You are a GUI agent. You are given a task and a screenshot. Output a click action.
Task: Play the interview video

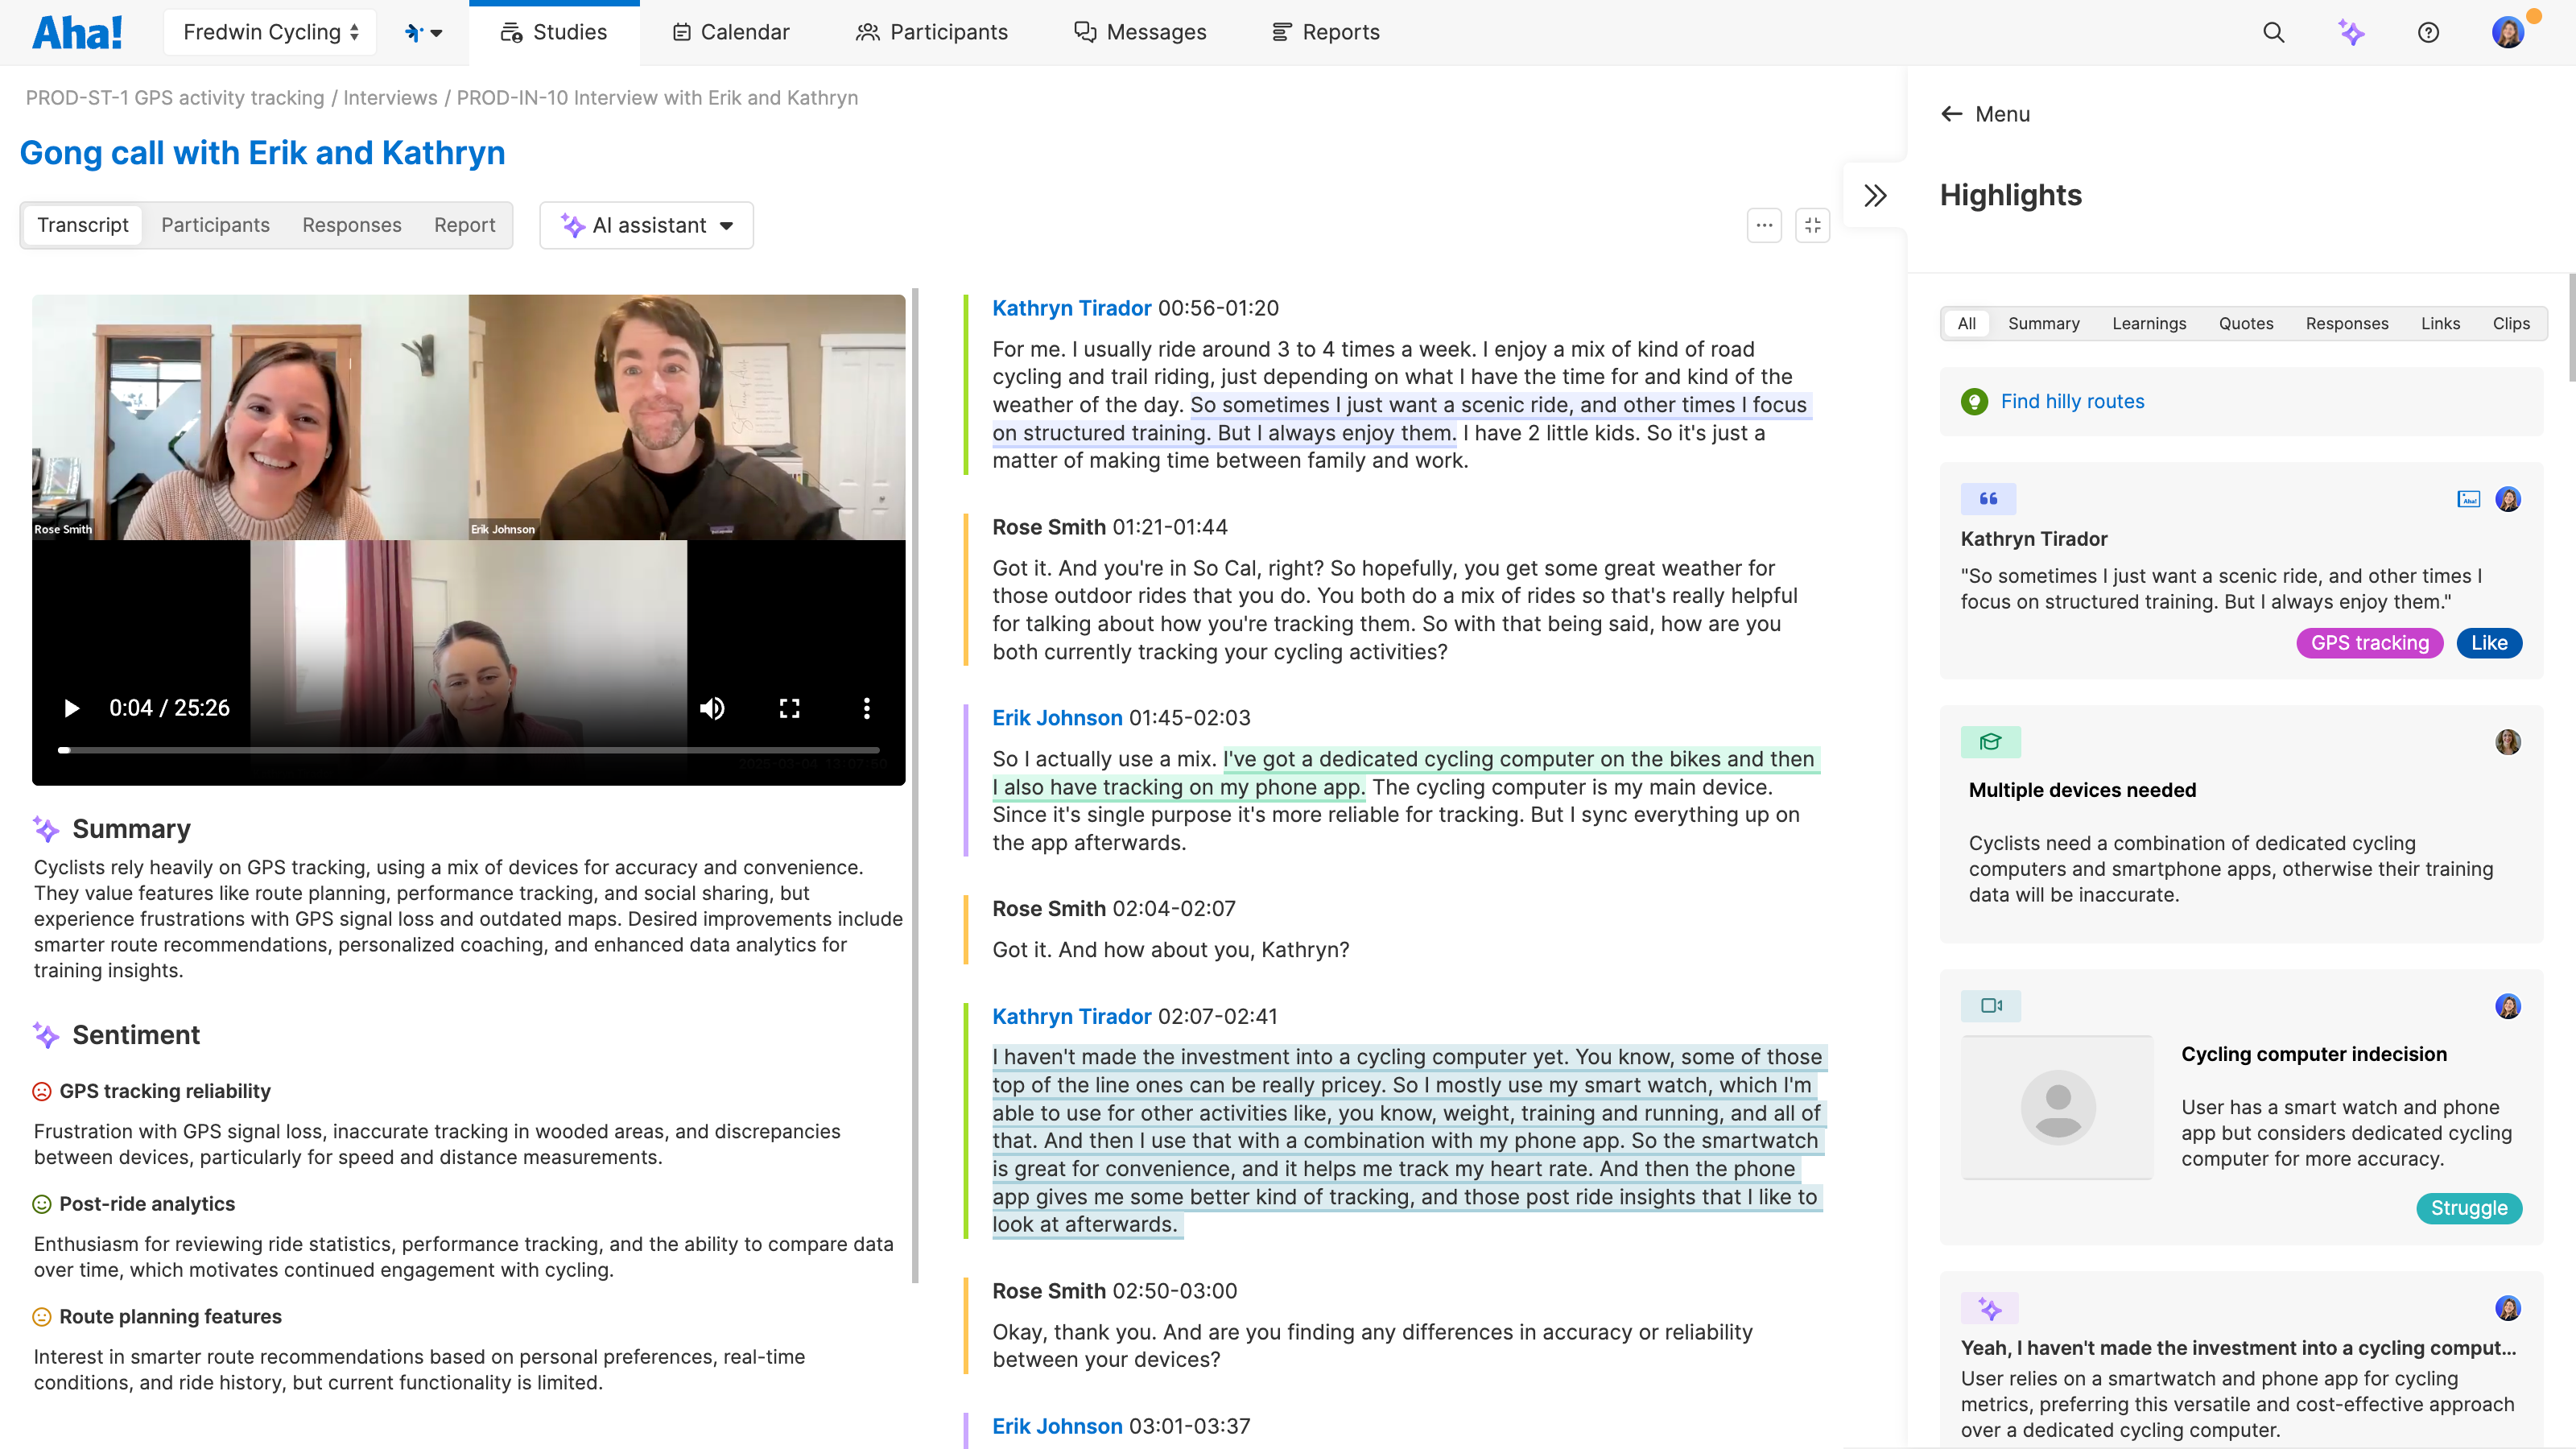(x=71, y=708)
